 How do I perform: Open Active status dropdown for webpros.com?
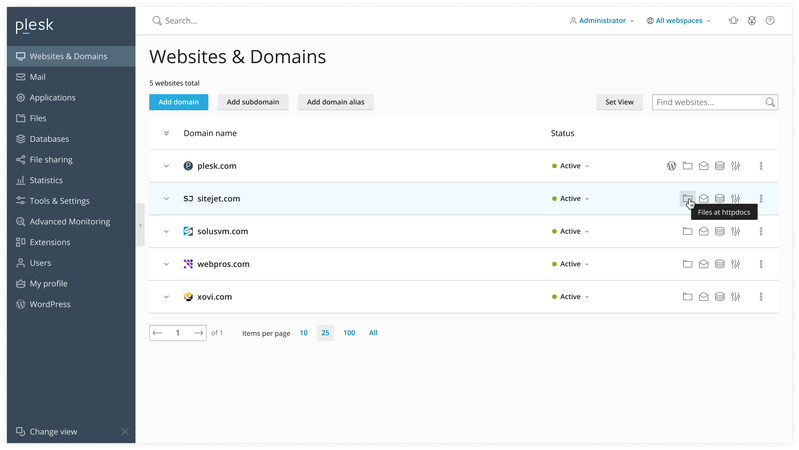[x=571, y=264]
